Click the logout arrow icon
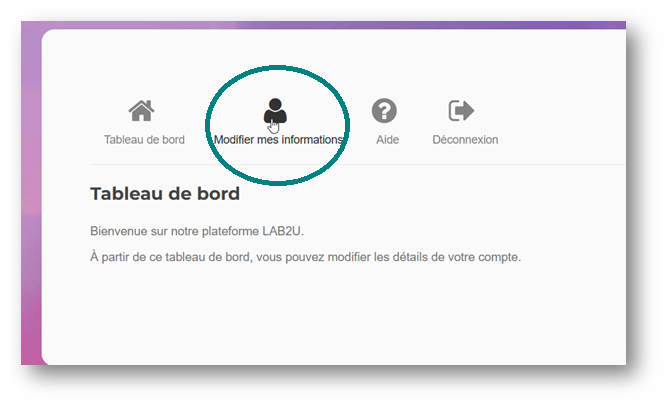668x407 pixels. [x=462, y=110]
